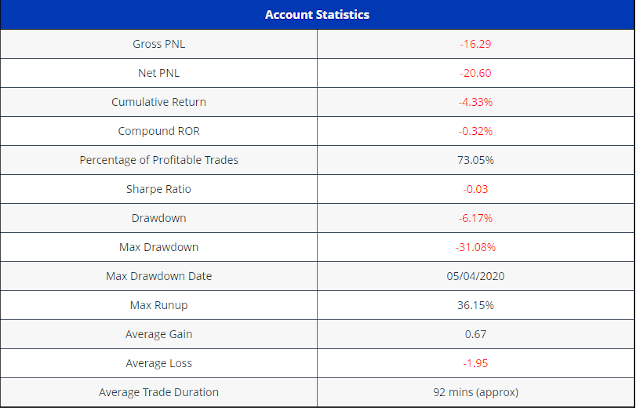The width and height of the screenshot is (640, 411).
Task: Click the 92 mins (approx) duration value
Action: click(x=475, y=391)
